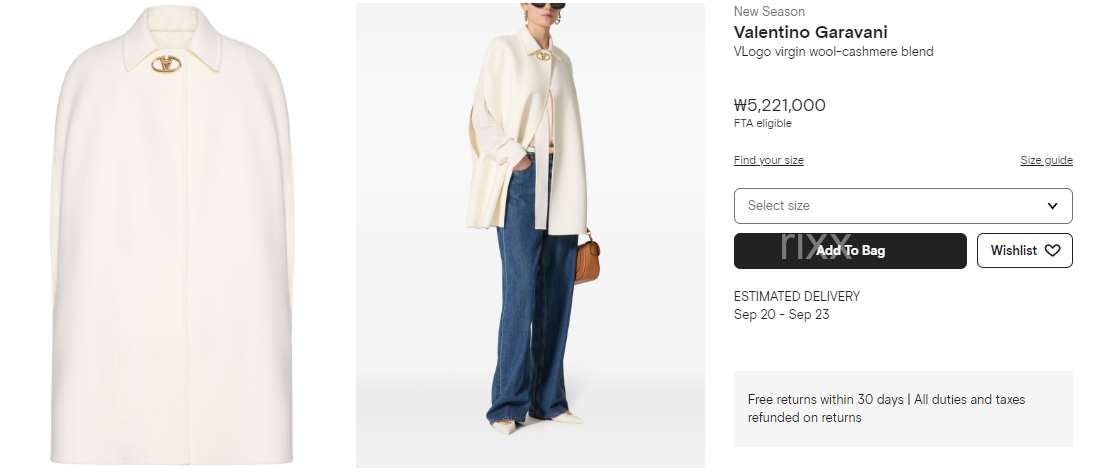Viewport: 1098px width, 476px height.
Task: View the flat white cape product image
Action: (x=172, y=234)
